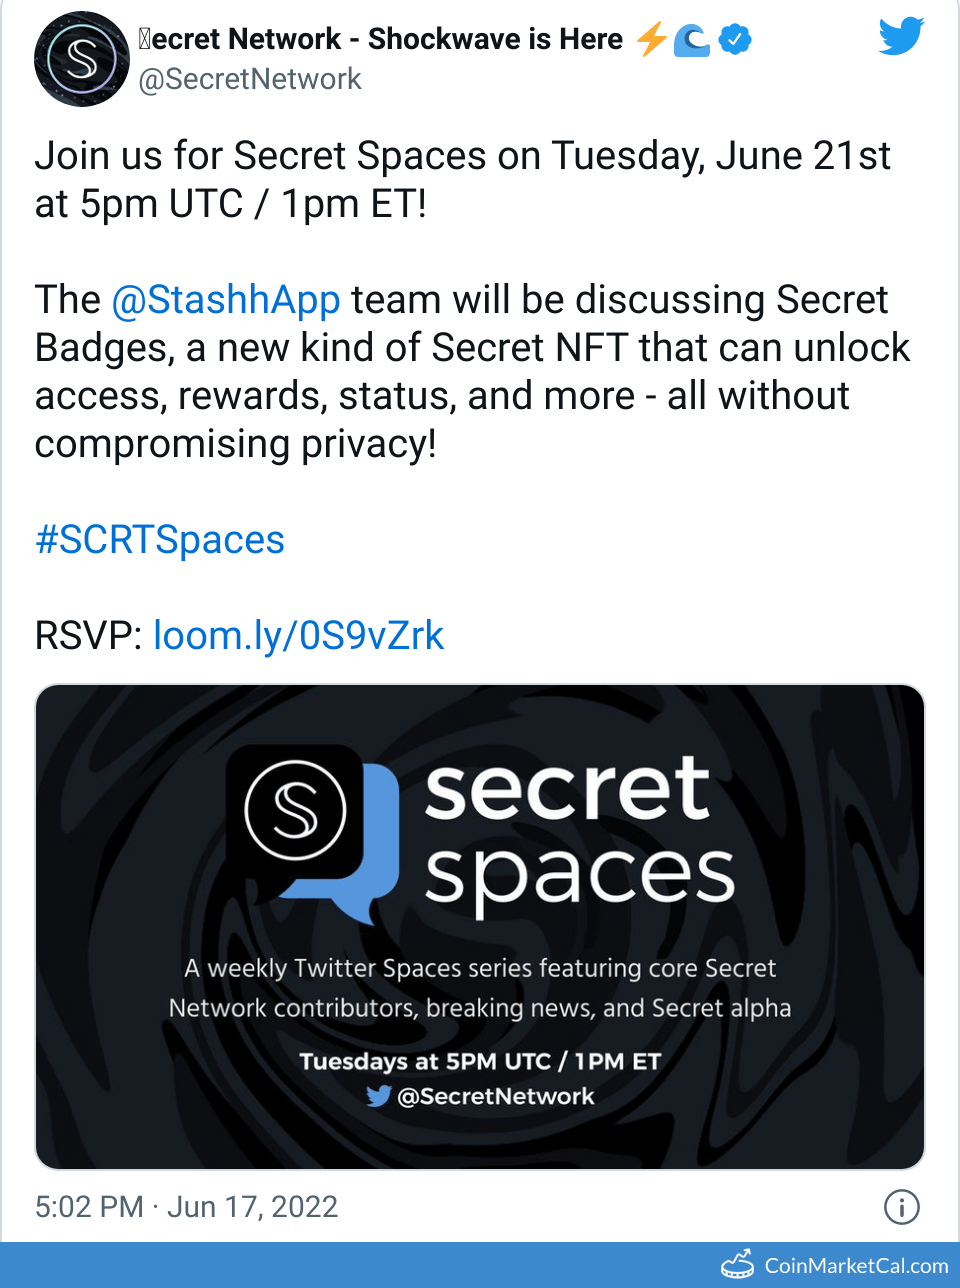
Task: Click the Twitter bird logo in header
Action: (x=901, y=37)
